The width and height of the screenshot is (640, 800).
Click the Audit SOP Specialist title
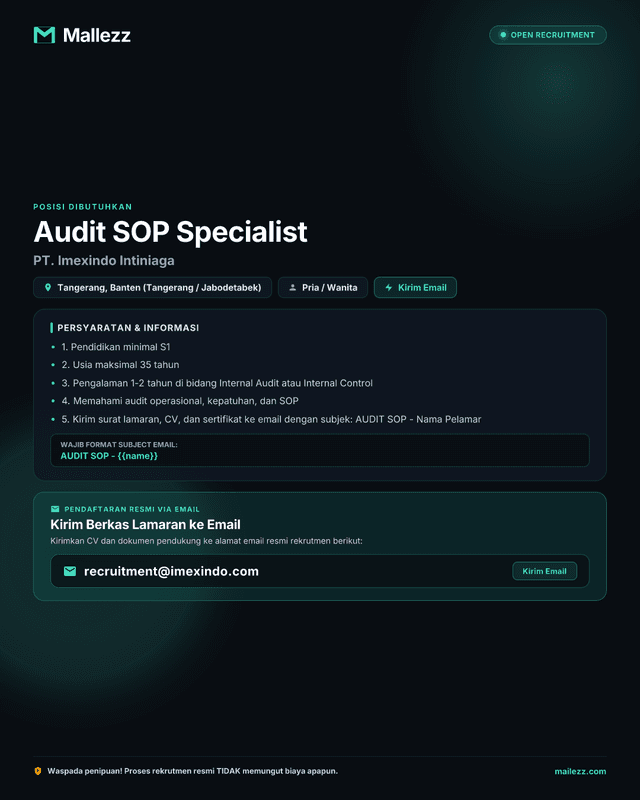pos(170,232)
